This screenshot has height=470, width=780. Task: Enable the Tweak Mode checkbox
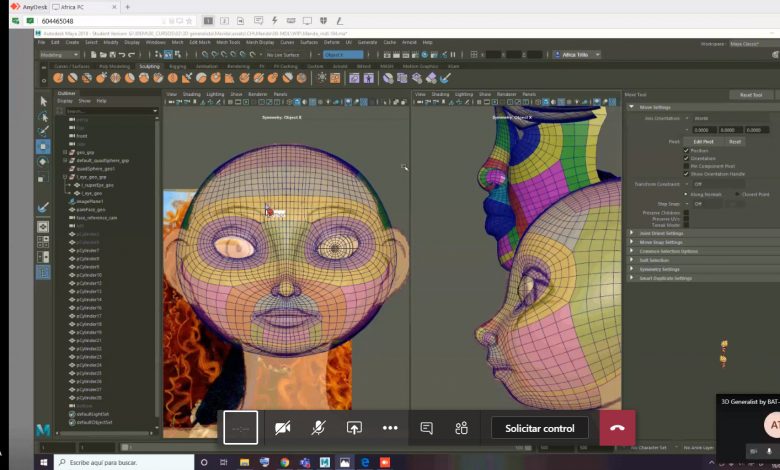click(686, 225)
